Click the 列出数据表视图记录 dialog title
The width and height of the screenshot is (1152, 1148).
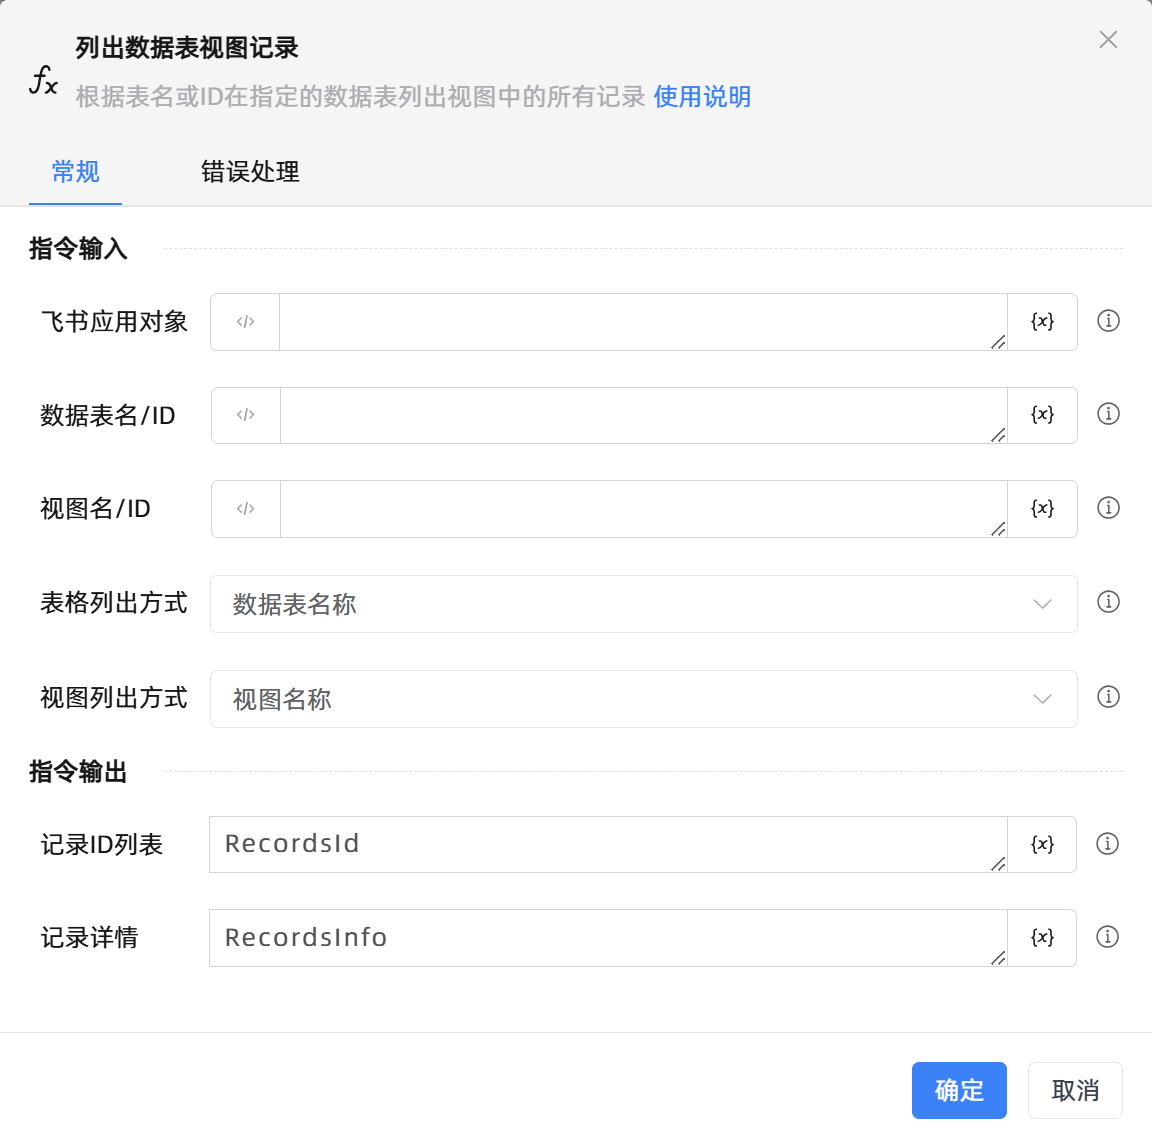coord(187,48)
